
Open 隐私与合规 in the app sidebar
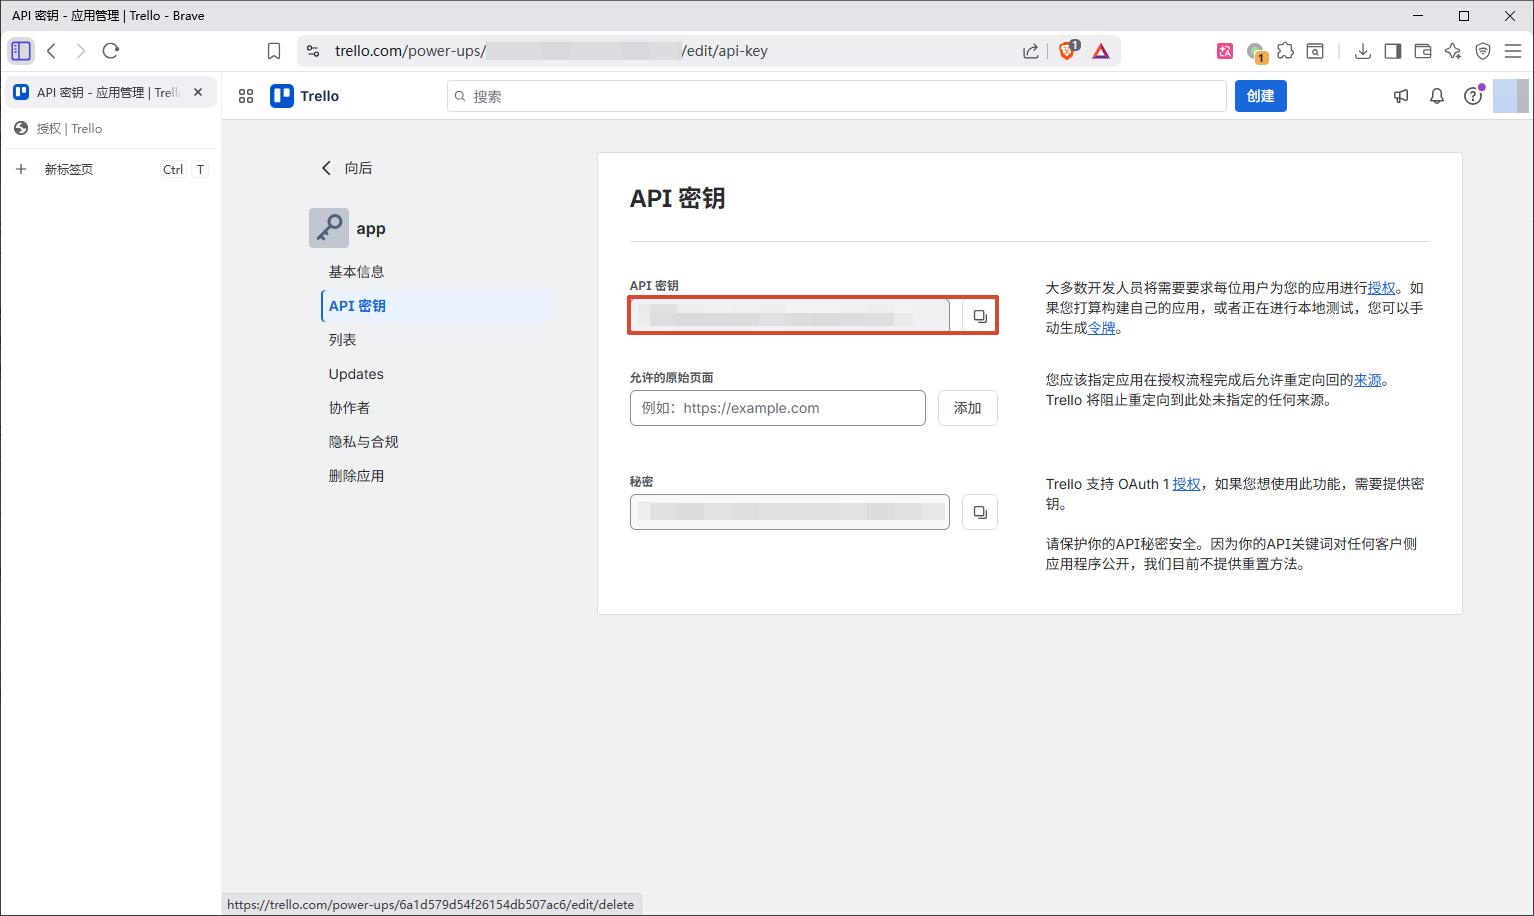pos(363,442)
